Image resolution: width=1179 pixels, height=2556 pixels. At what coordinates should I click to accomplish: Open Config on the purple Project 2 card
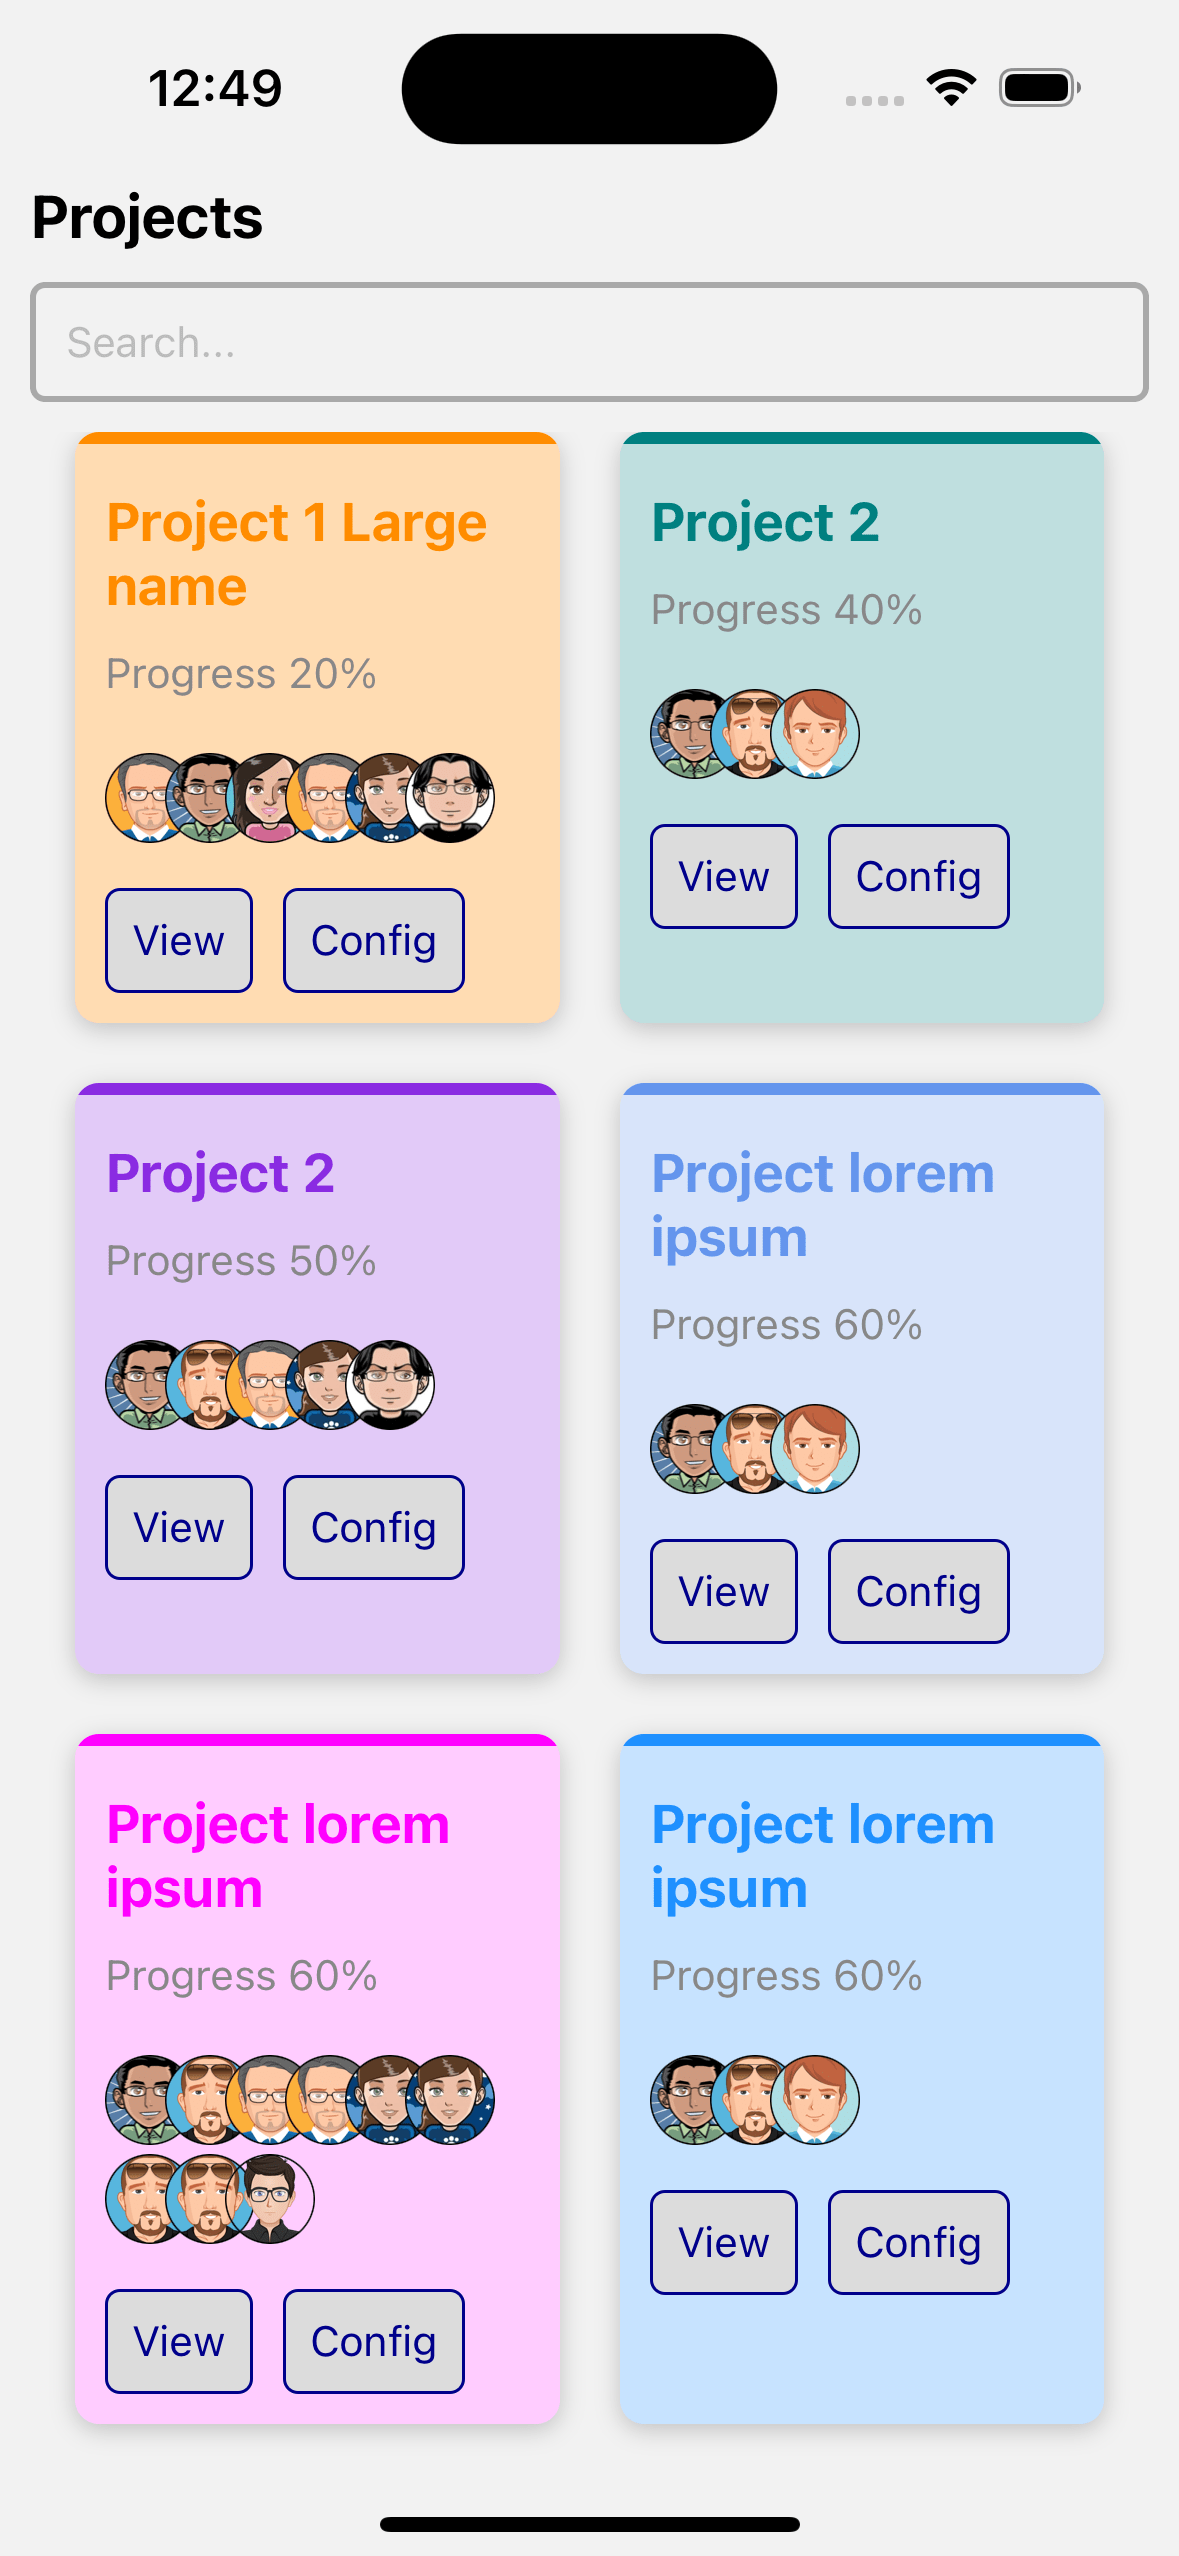(373, 1527)
